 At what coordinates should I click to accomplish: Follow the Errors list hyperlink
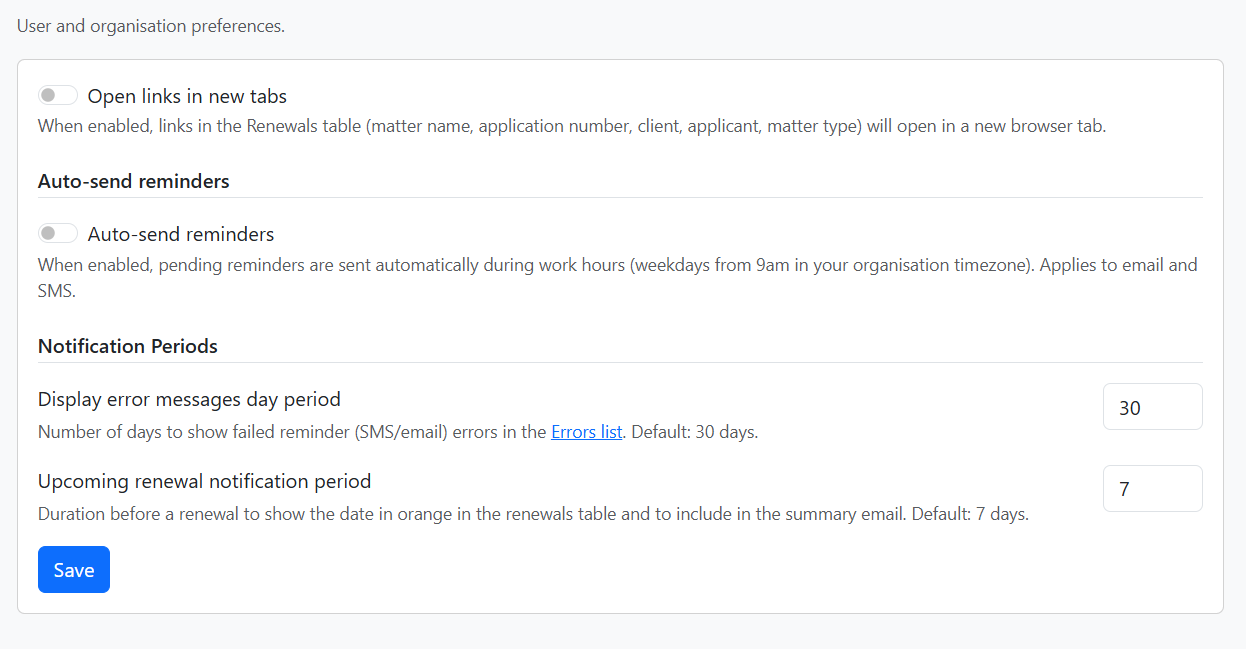tap(586, 431)
